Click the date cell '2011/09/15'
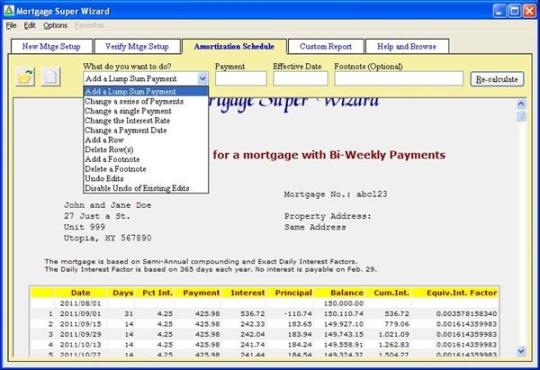The width and height of the screenshot is (540, 370). point(80,324)
